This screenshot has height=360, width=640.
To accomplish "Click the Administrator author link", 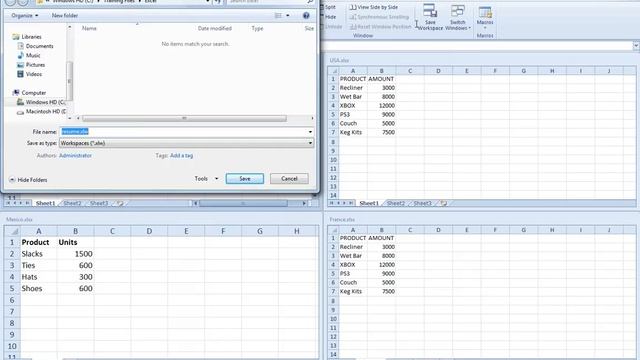I will click(x=76, y=156).
